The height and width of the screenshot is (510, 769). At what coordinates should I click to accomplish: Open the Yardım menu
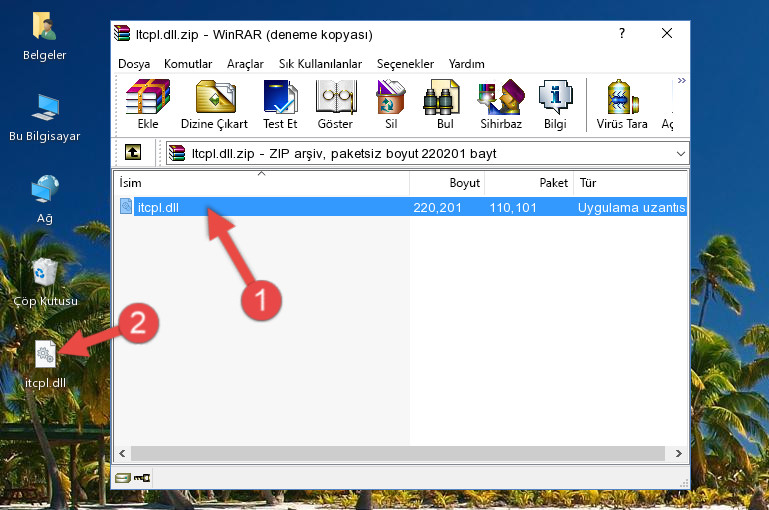point(466,64)
